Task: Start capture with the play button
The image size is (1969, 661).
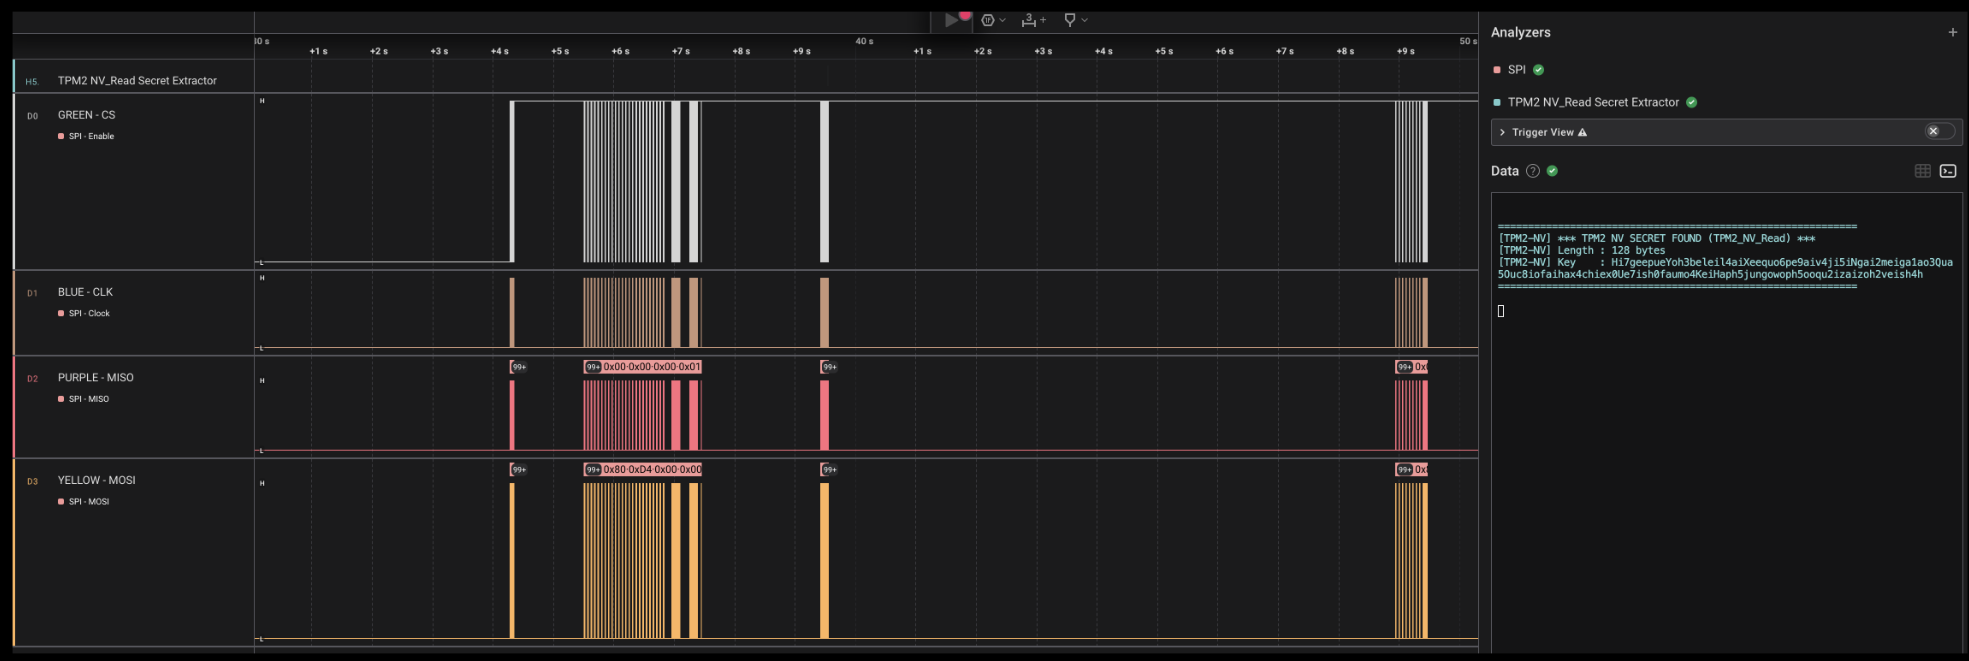Action: tap(951, 20)
